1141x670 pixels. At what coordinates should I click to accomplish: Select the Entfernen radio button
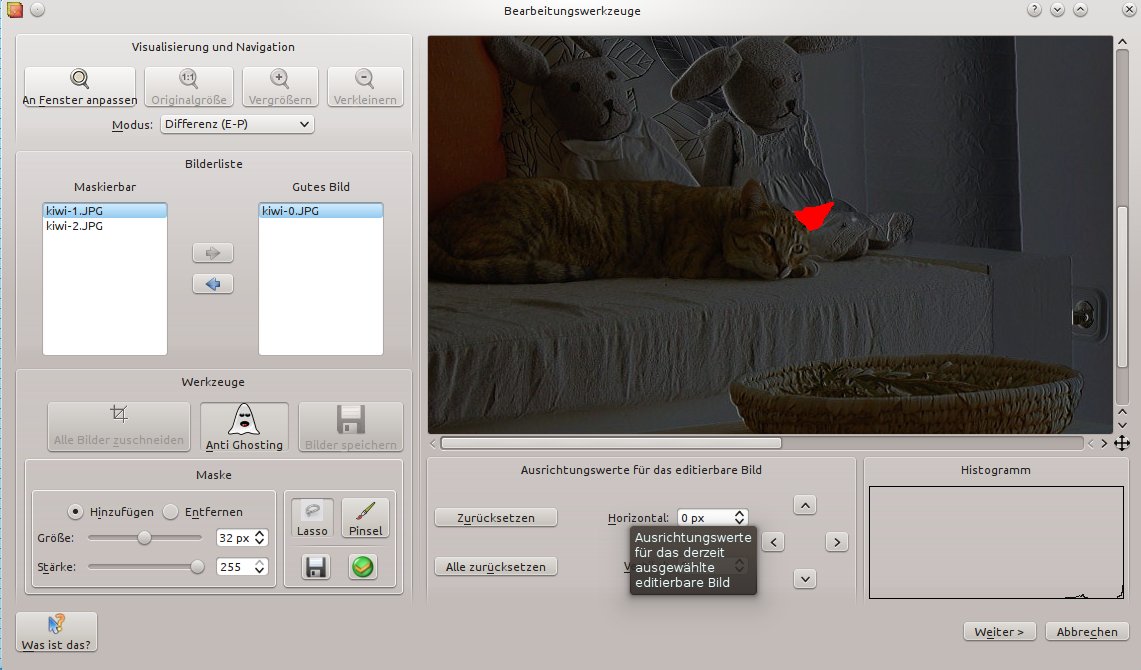click(170, 512)
